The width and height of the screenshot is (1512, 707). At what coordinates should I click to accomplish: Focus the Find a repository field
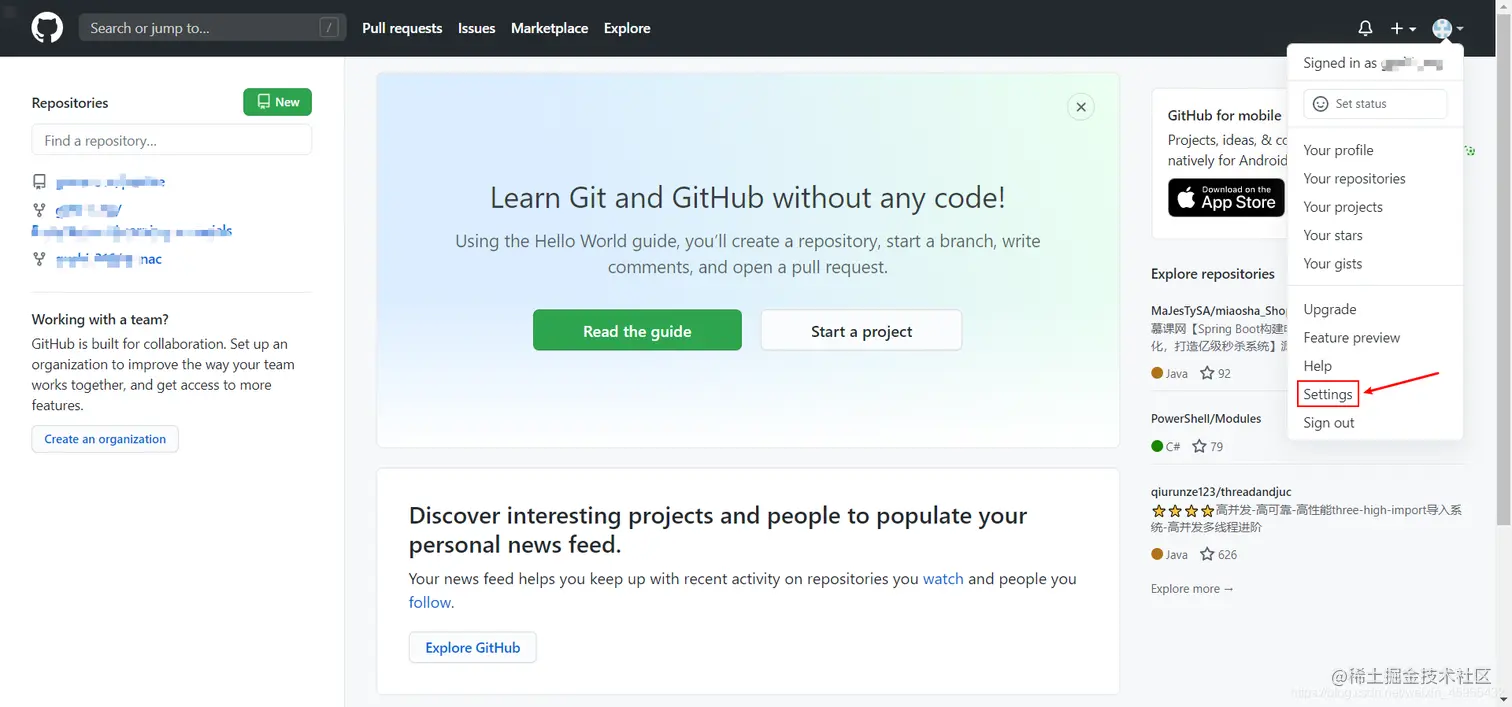(171, 140)
